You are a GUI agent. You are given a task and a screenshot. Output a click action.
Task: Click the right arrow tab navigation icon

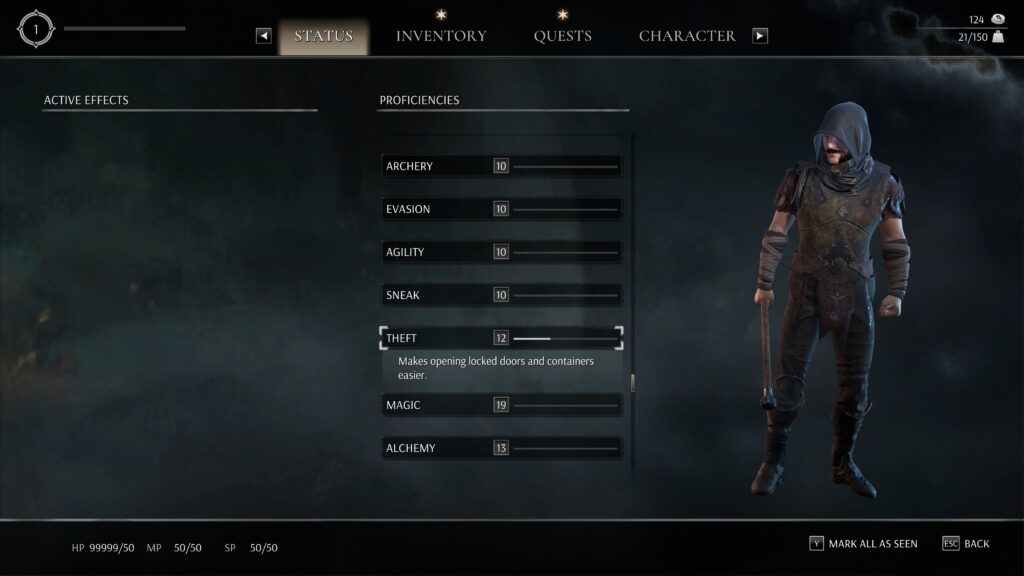click(x=760, y=36)
